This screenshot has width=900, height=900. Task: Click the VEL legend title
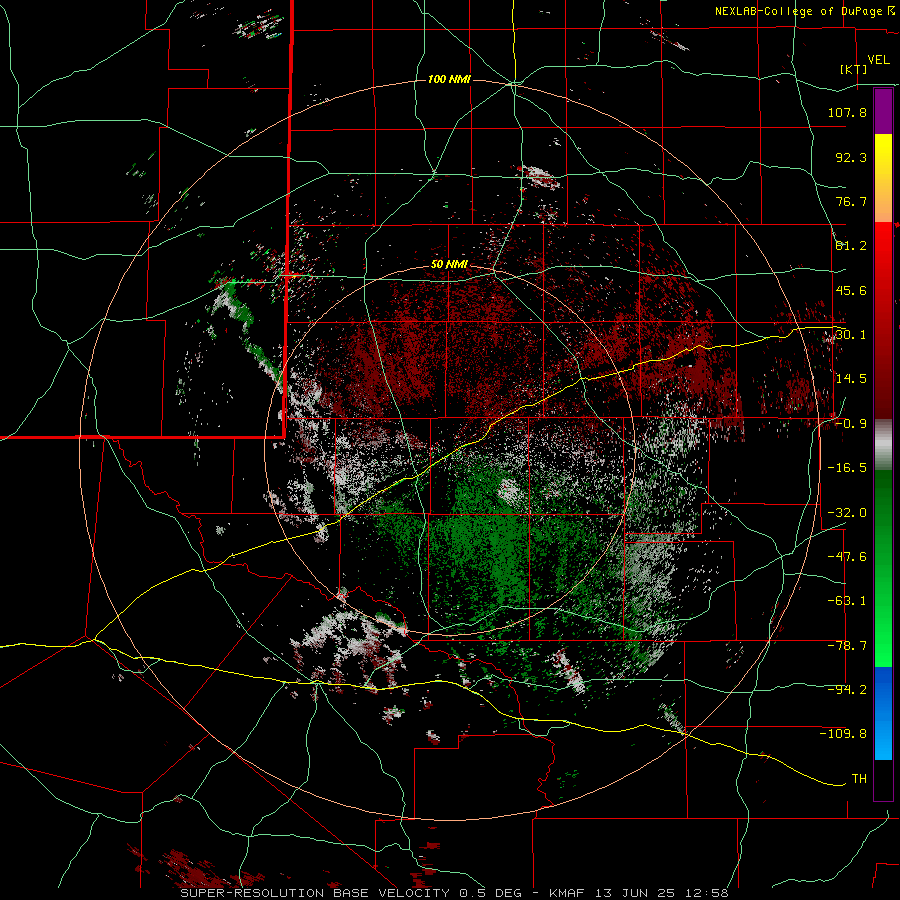(878, 60)
